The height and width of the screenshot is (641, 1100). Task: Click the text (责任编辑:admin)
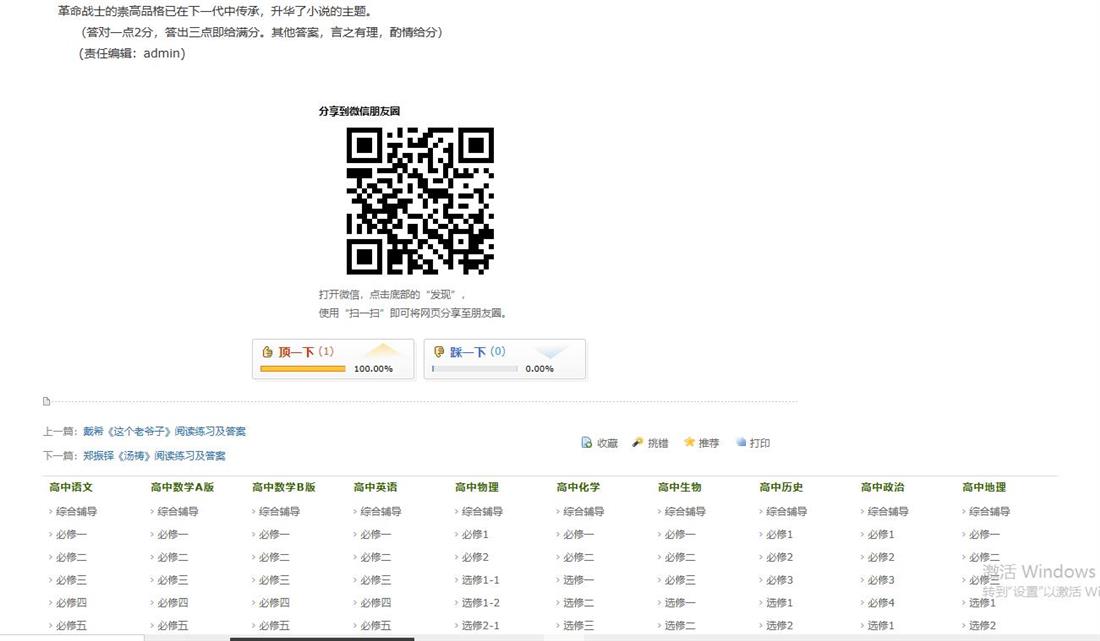pos(132,53)
